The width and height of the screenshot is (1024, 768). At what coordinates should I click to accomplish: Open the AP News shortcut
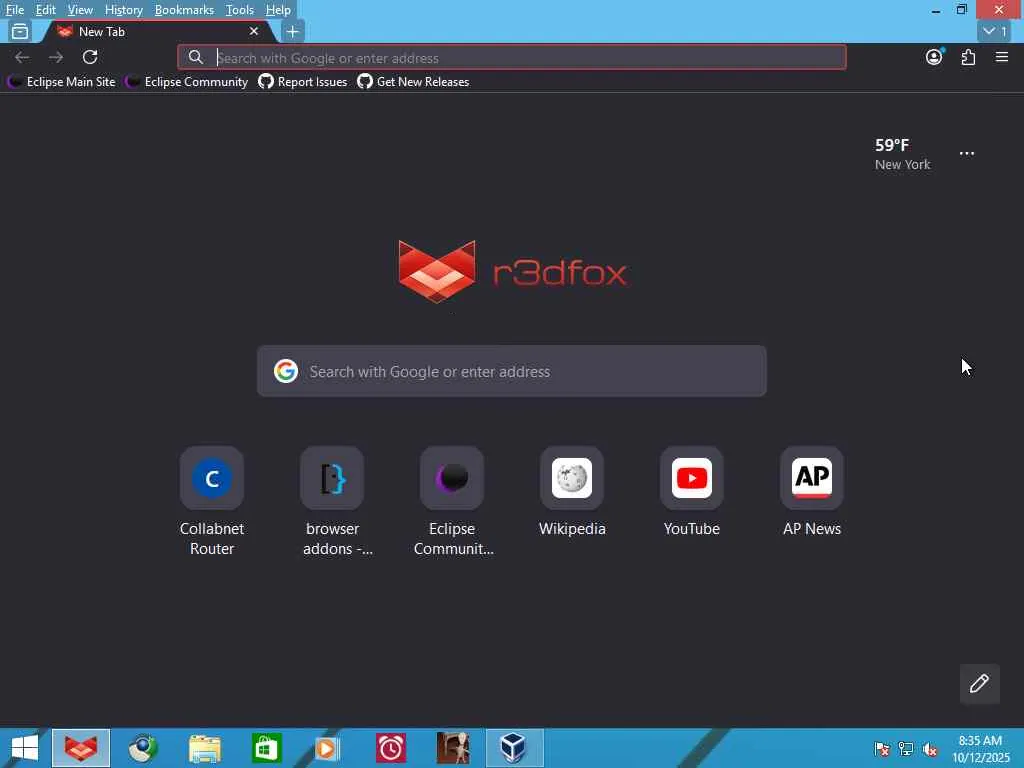pyautogui.click(x=812, y=493)
